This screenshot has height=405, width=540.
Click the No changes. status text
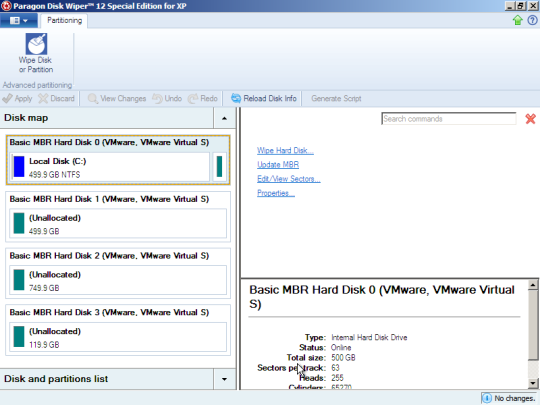515,398
